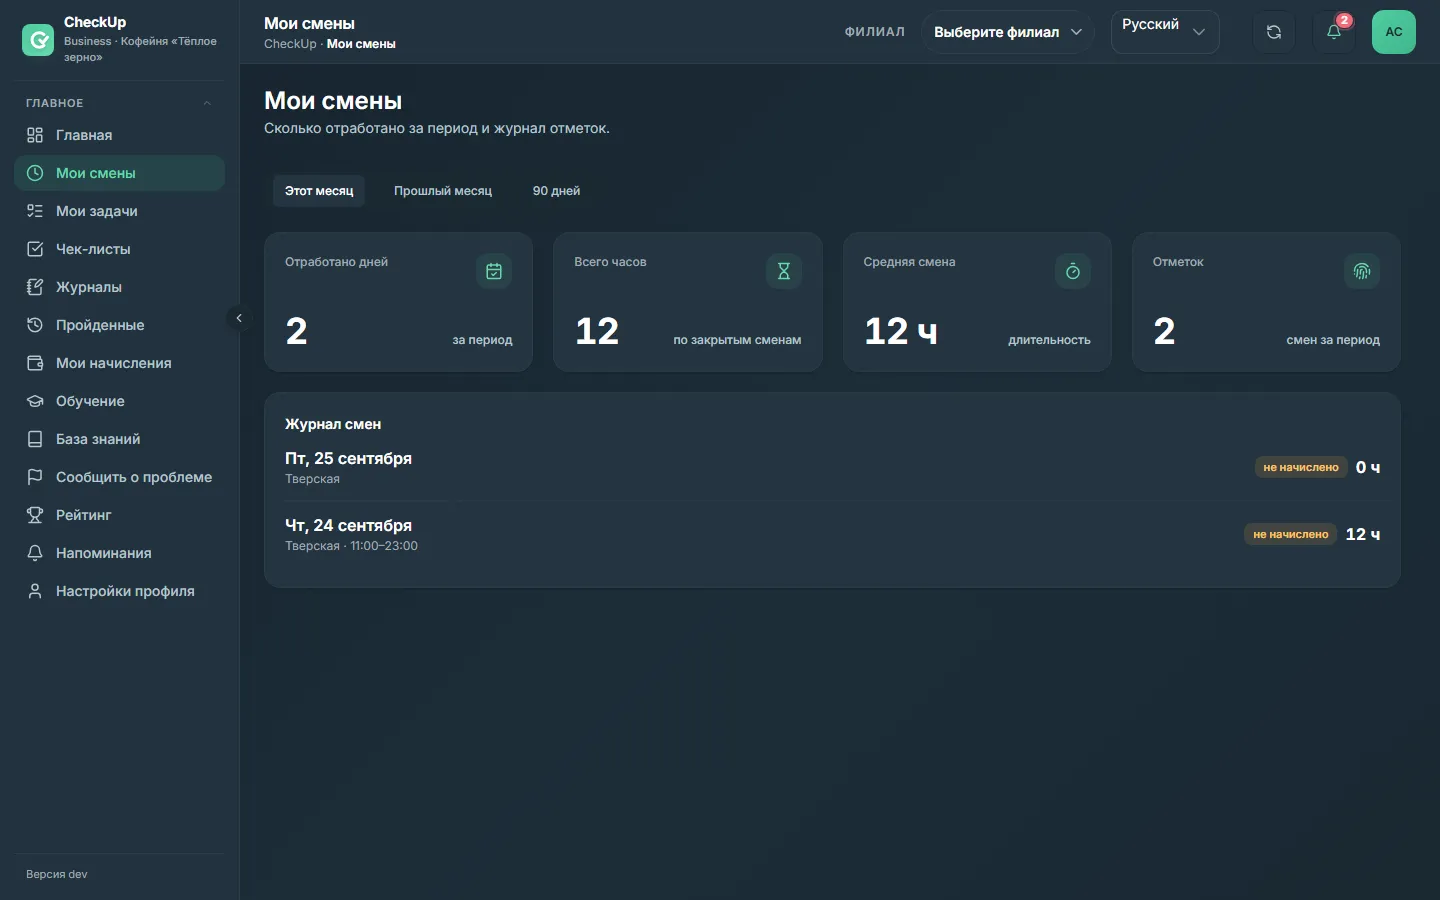This screenshot has width=1440, height=900.
Task: Click не начислено badge for 24 сентября
Action: (x=1291, y=534)
